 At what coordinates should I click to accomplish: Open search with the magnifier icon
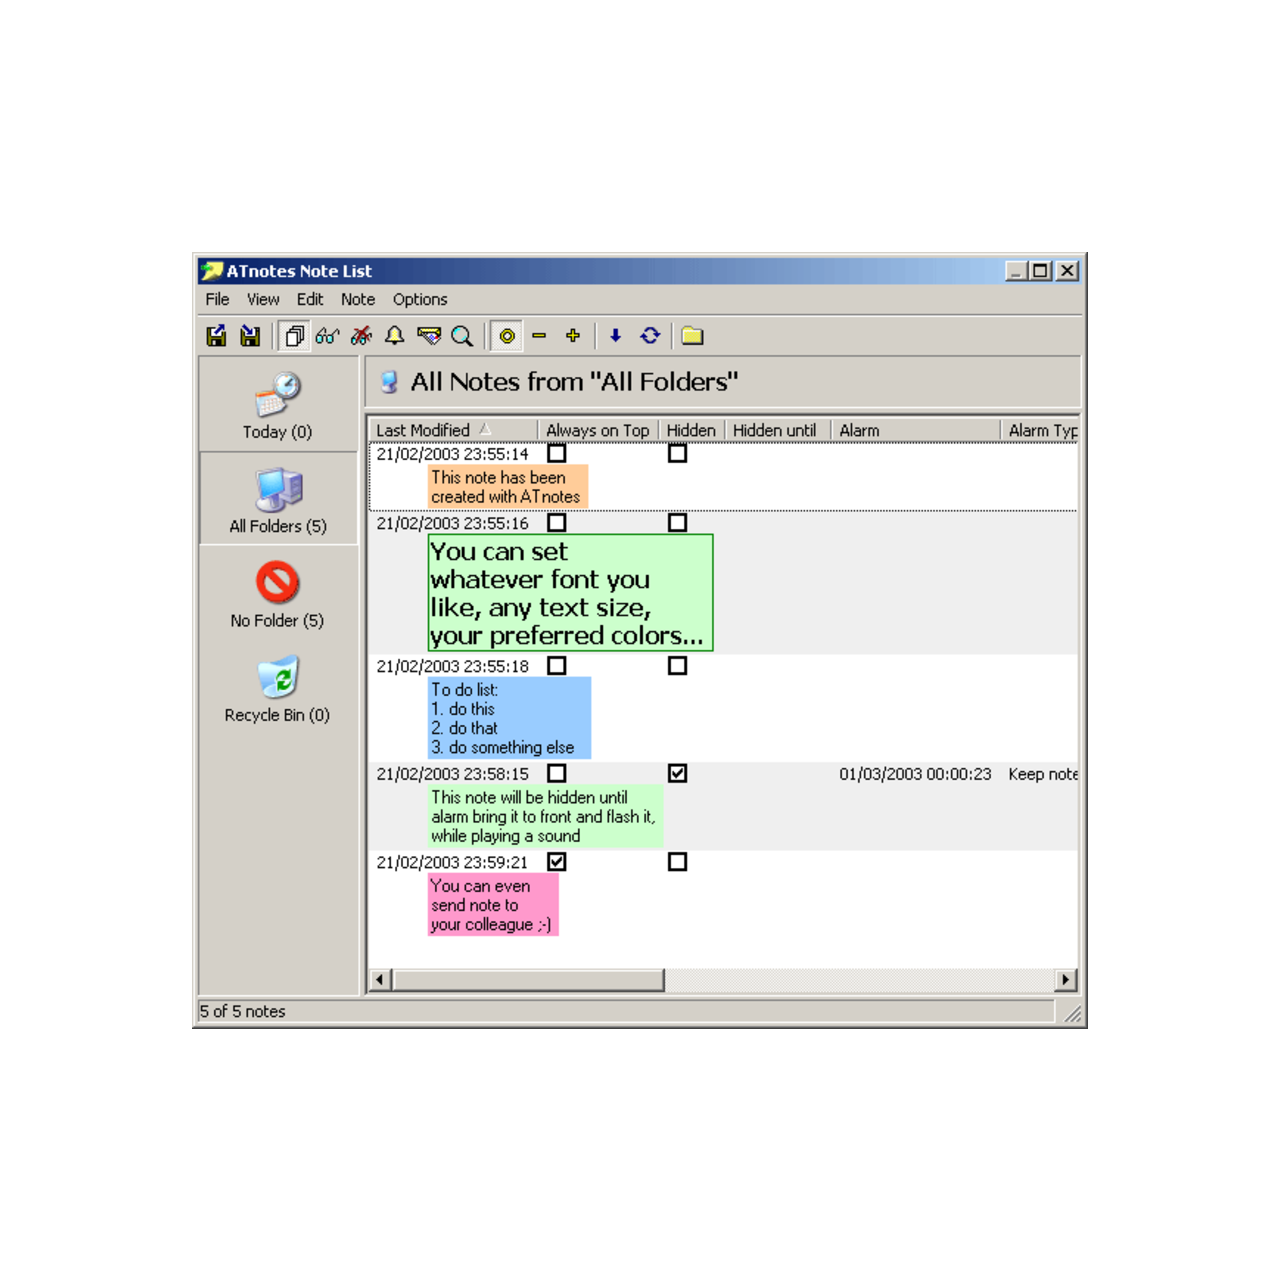[x=462, y=336]
